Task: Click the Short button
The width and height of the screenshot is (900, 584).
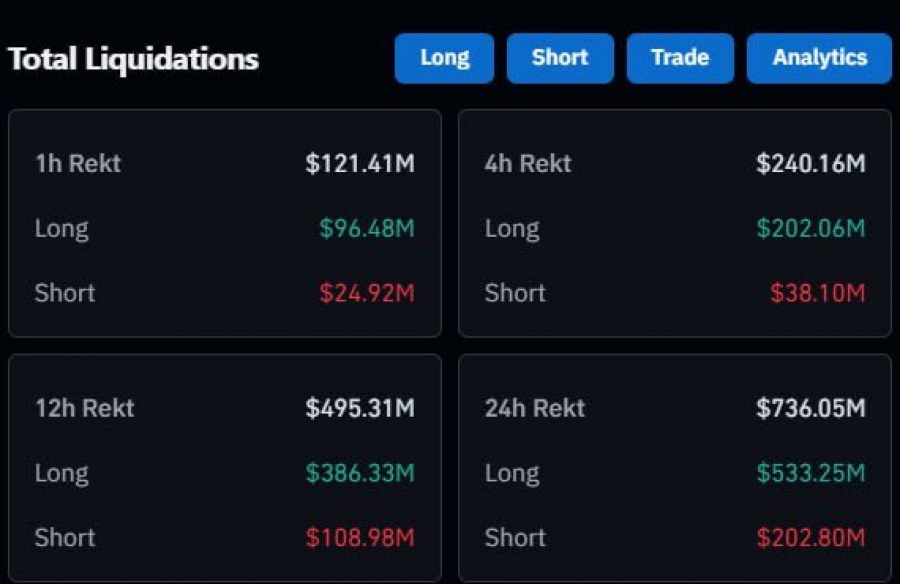Action: click(x=560, y=58)
